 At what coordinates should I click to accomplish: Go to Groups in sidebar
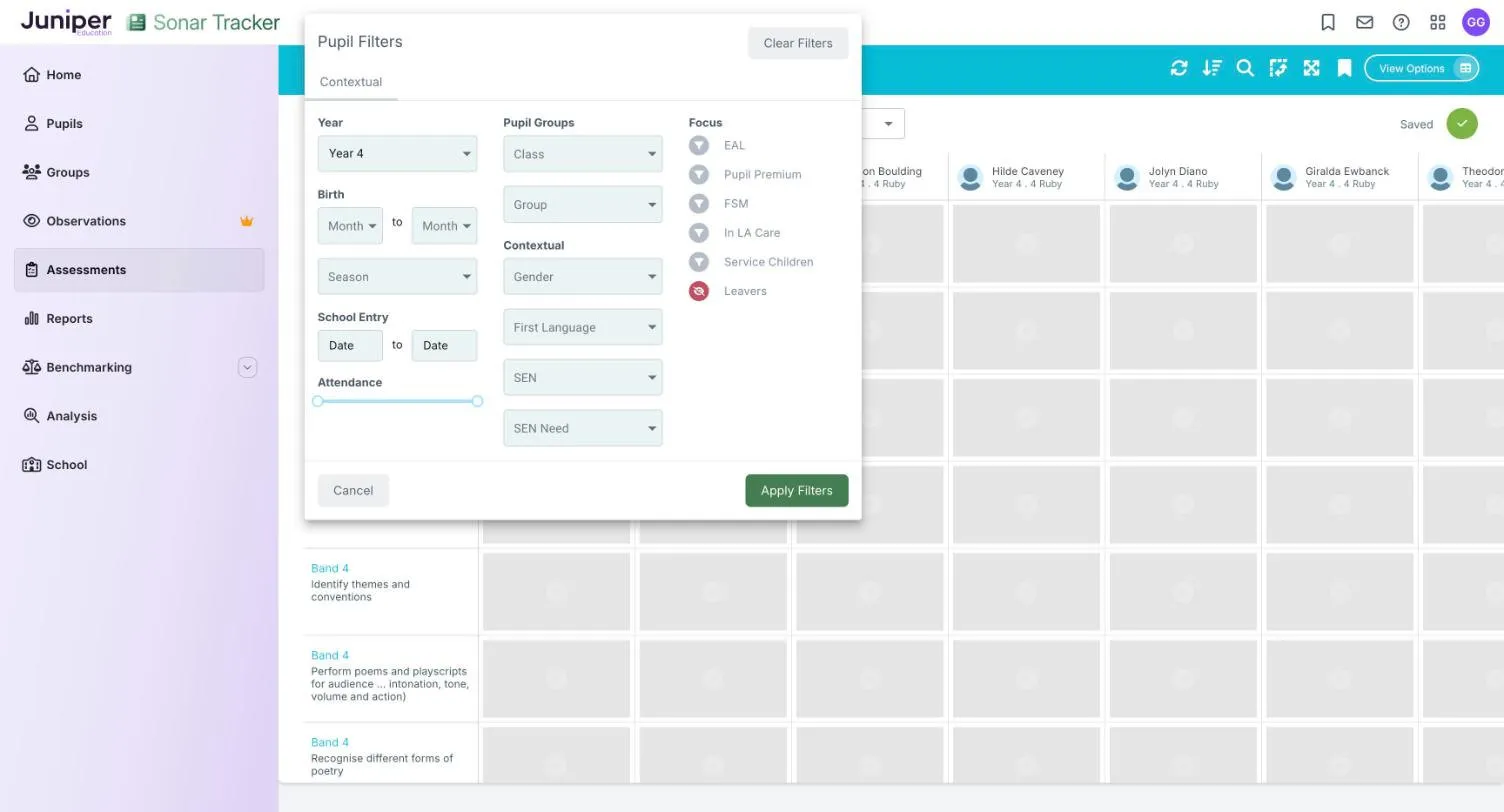139,172
